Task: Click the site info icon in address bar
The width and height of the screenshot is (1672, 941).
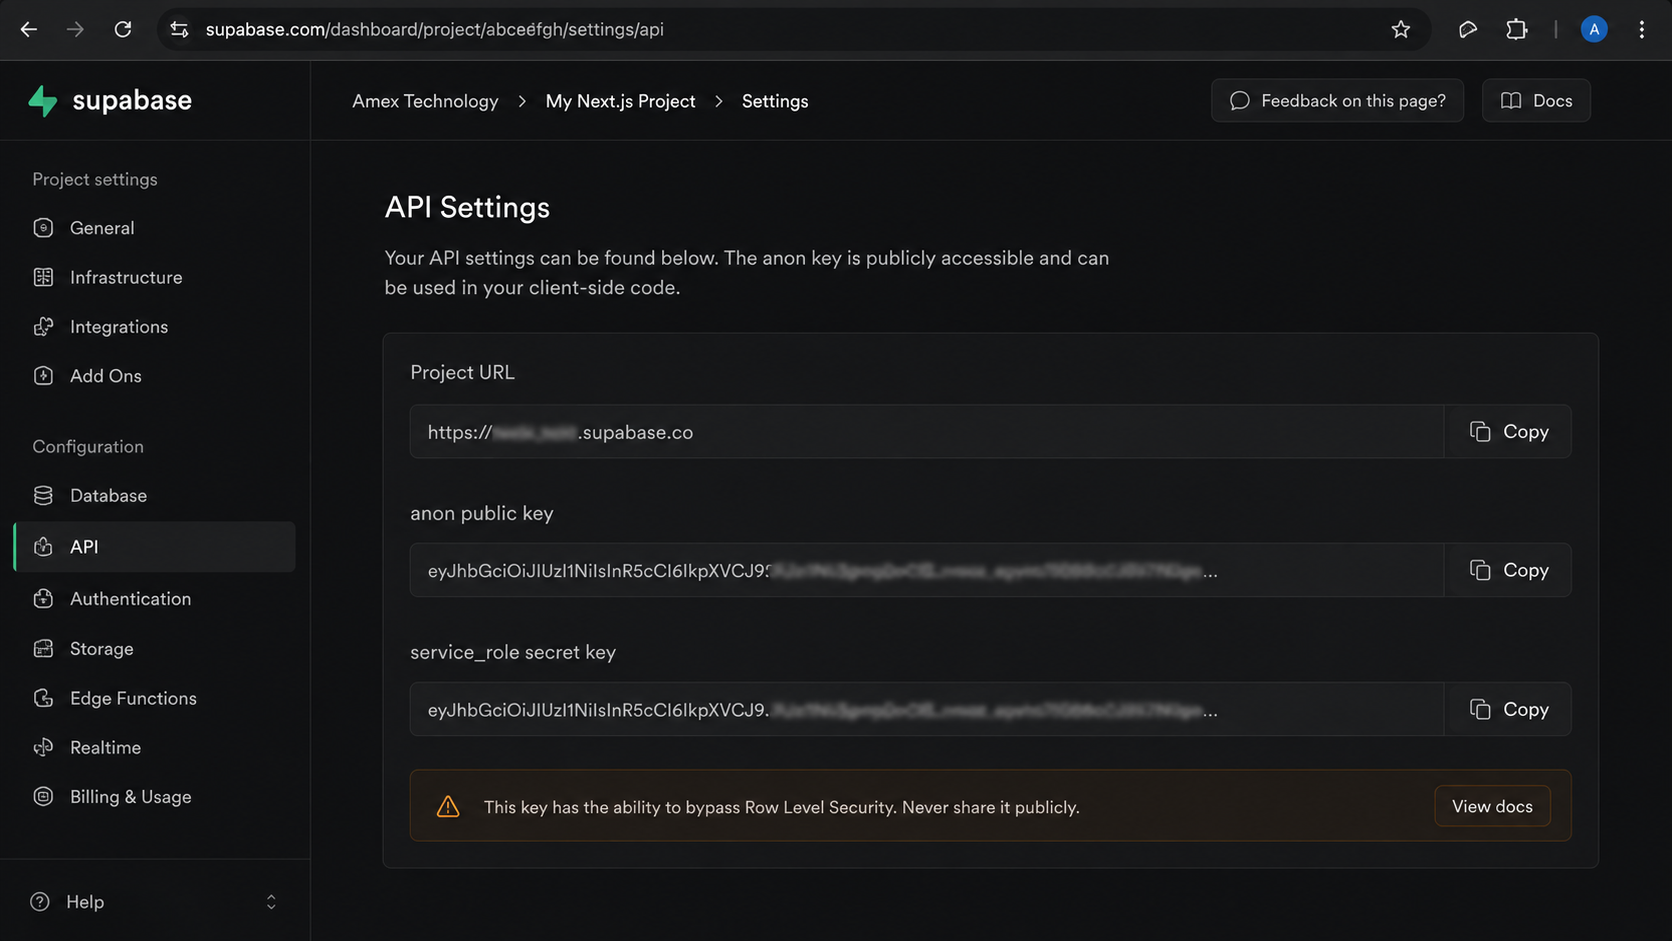Action: point(180,30)
